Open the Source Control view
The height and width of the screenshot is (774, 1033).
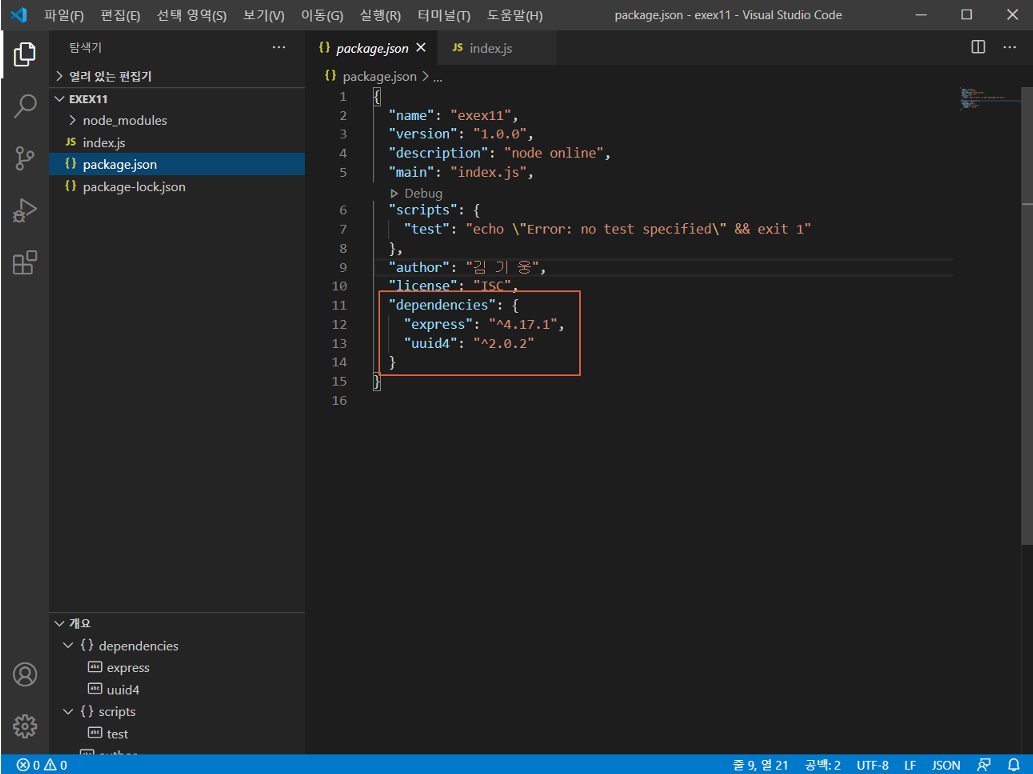click(24, 158)
